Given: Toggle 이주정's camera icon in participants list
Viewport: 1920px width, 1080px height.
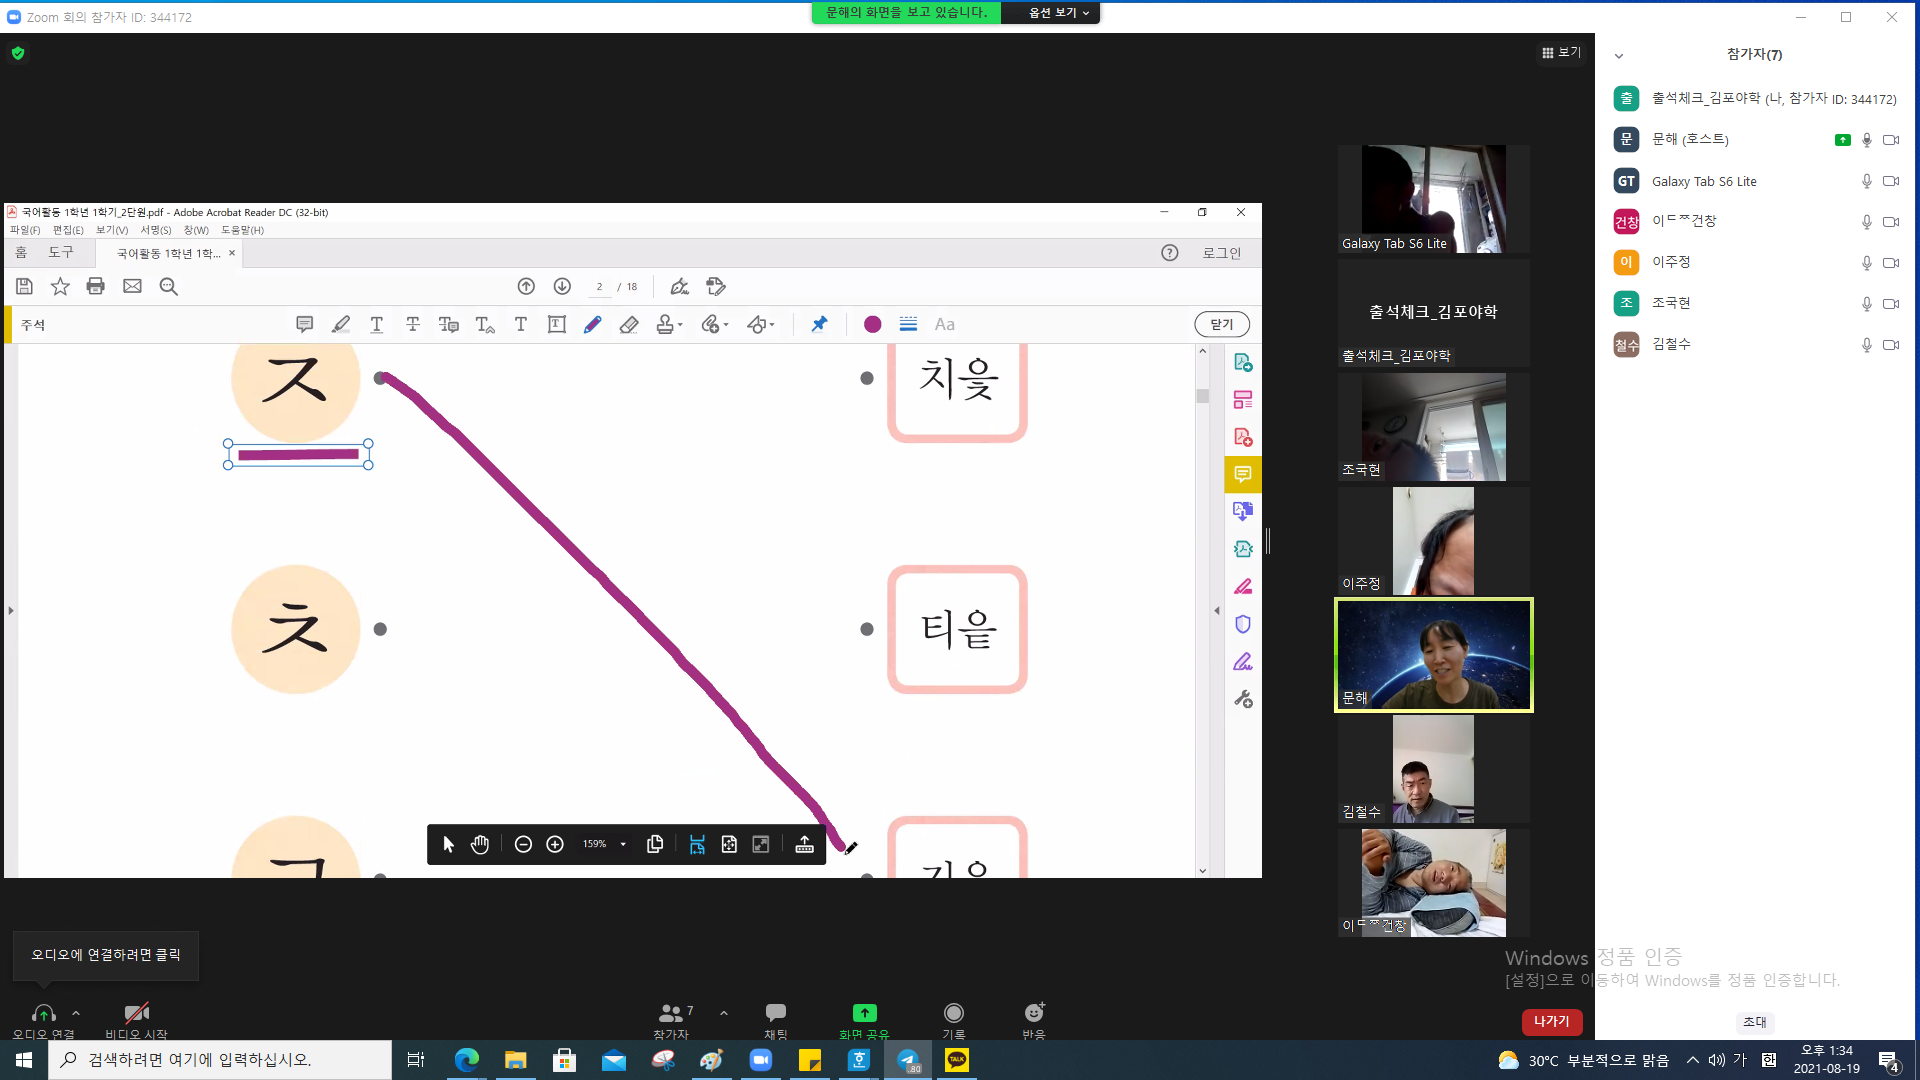Looking at the screenshot, I should coord(1891,263).
